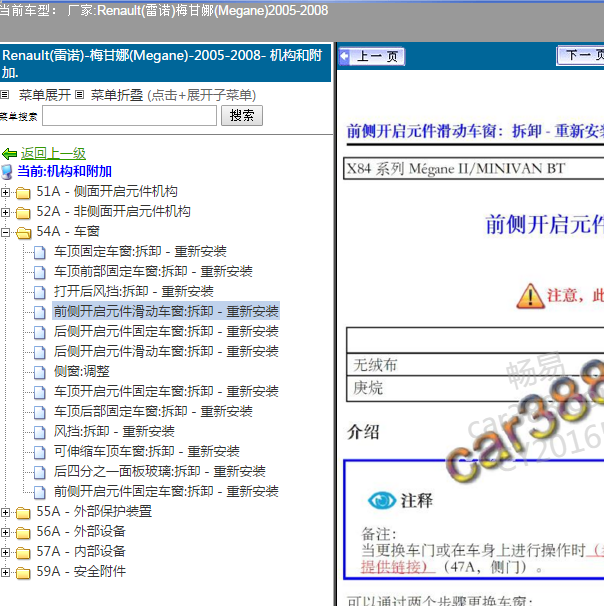
Task: Expand the 52A 非侧面开启元件机构 node
Action: (5, 212)
